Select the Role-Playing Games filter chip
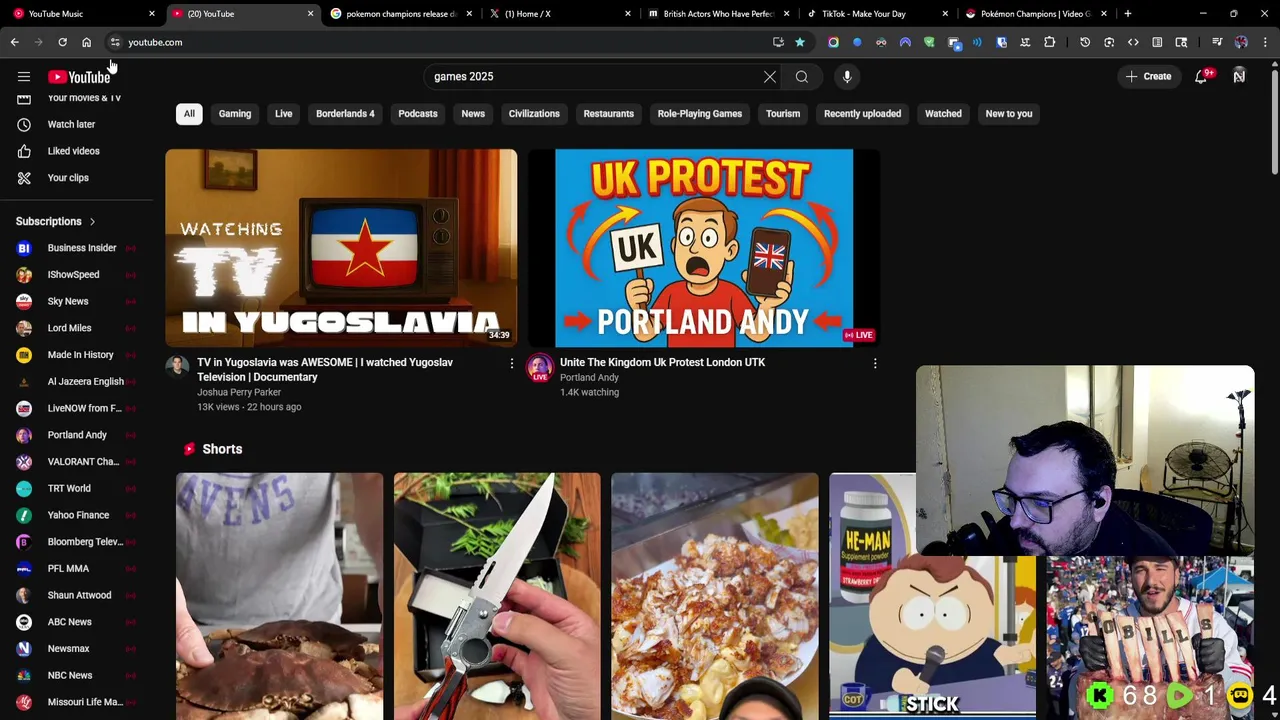Viewport: 1280px width, 720px height. [x=700, y=114]
